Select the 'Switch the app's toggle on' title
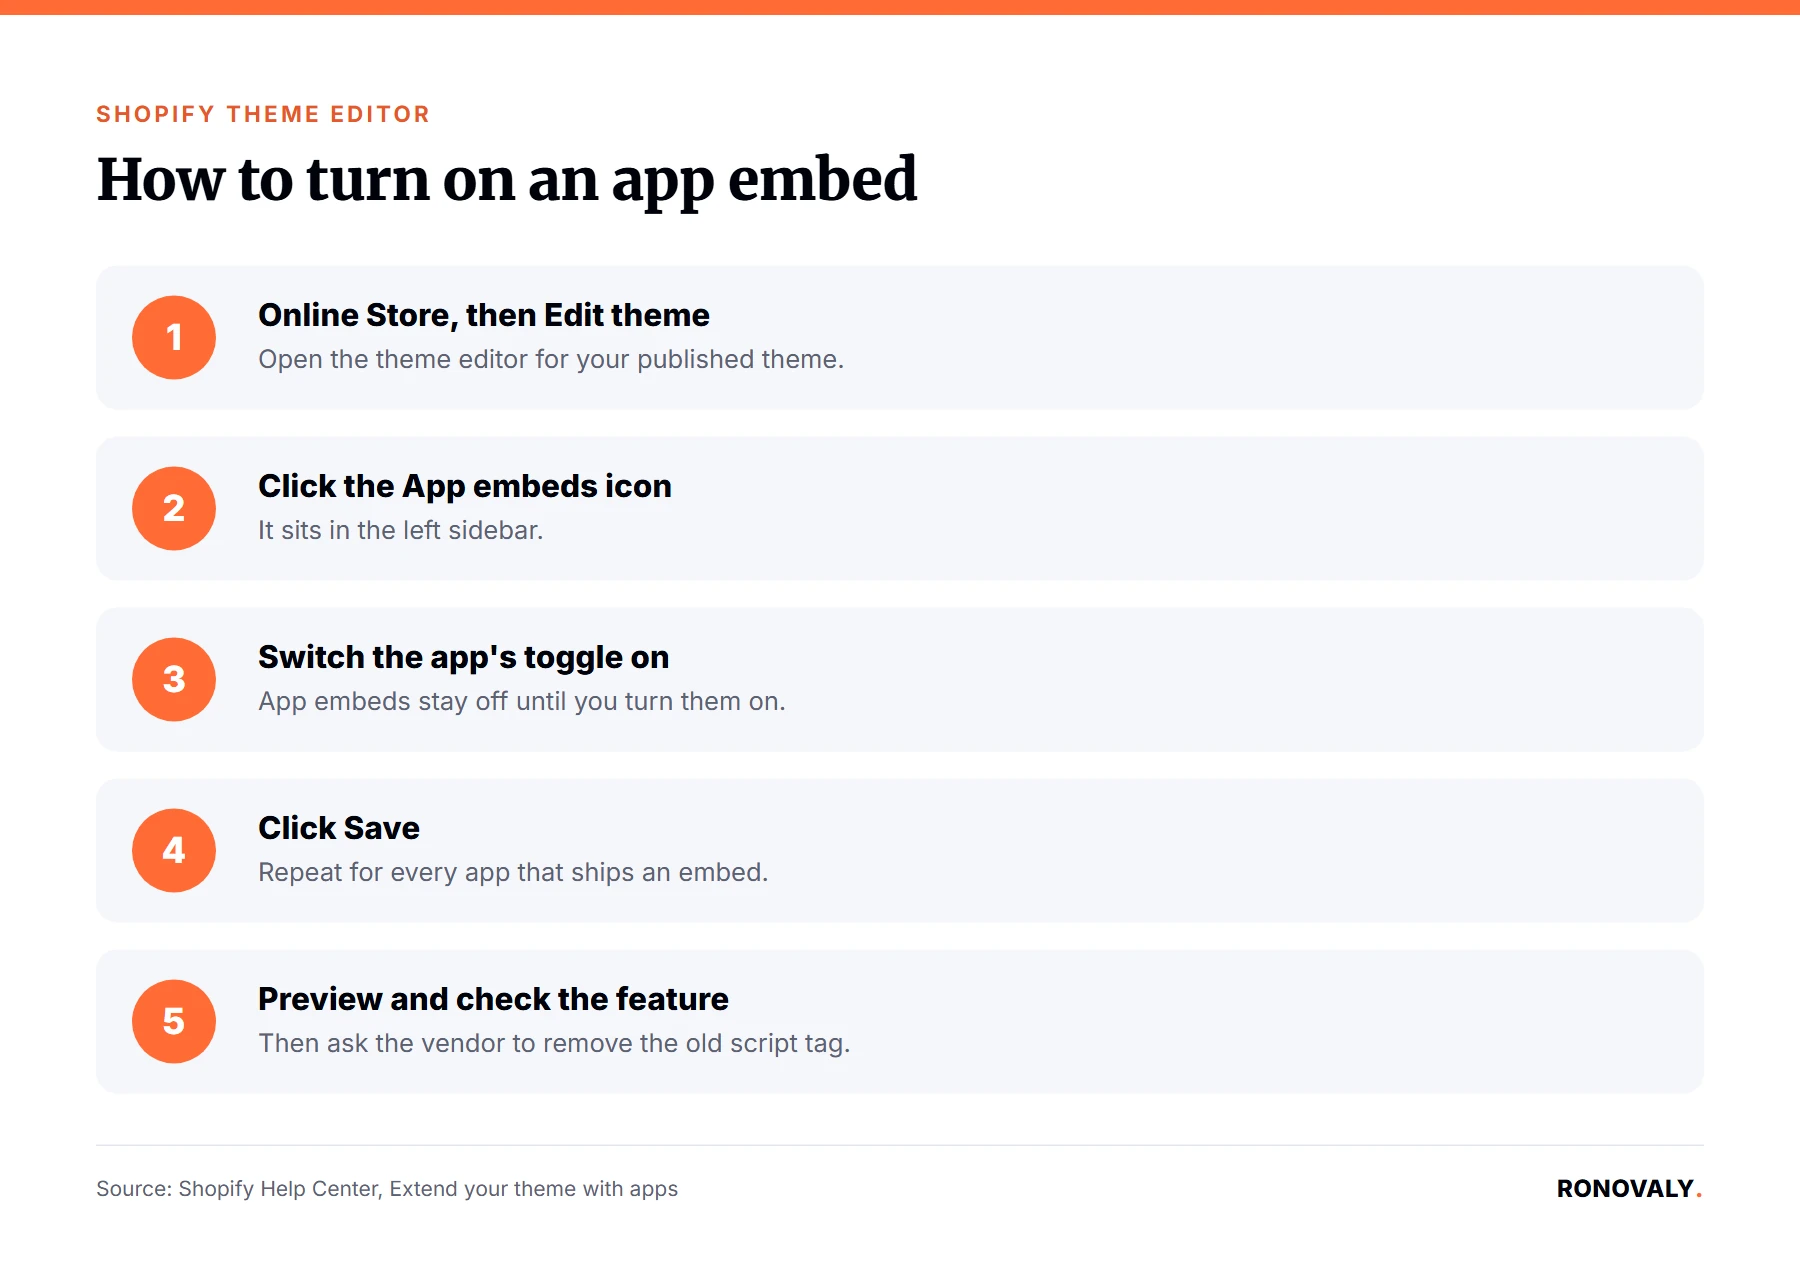Viewport: 1800px width, 1263px height. pyautogui.click(x=464, y=657)
